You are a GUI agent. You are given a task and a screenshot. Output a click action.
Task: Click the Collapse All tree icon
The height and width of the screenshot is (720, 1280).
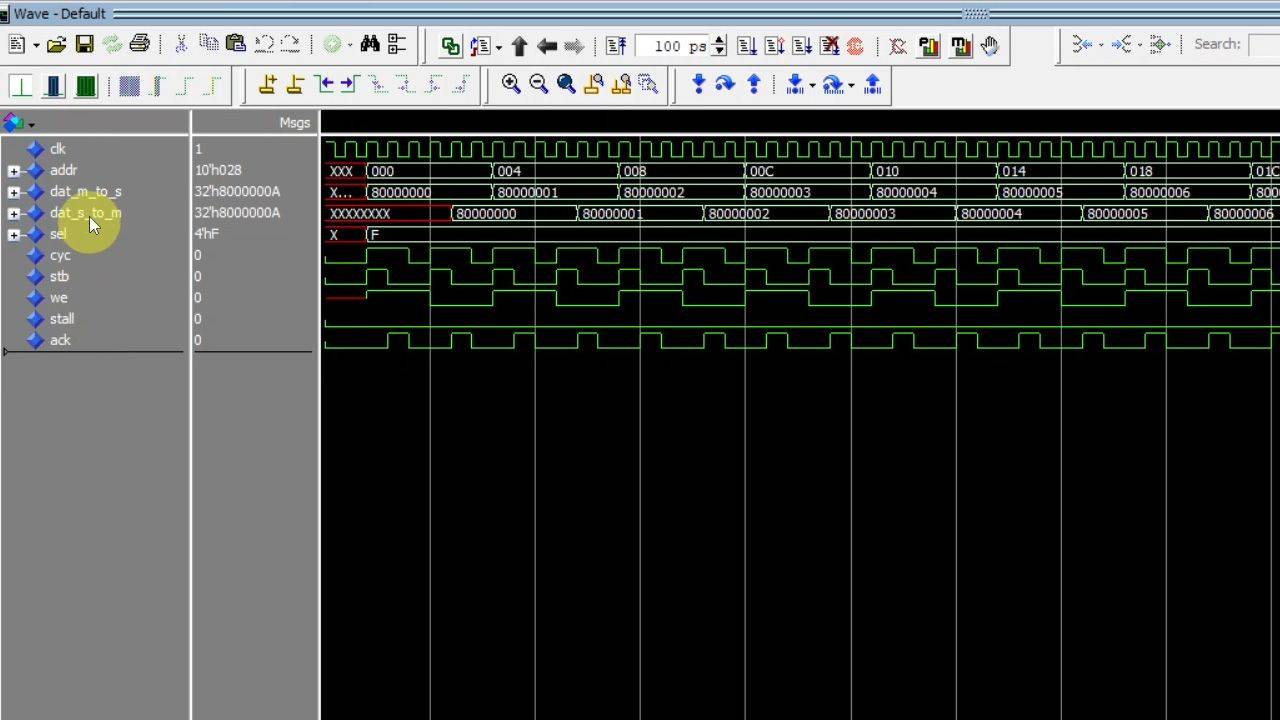click(397, 44)
